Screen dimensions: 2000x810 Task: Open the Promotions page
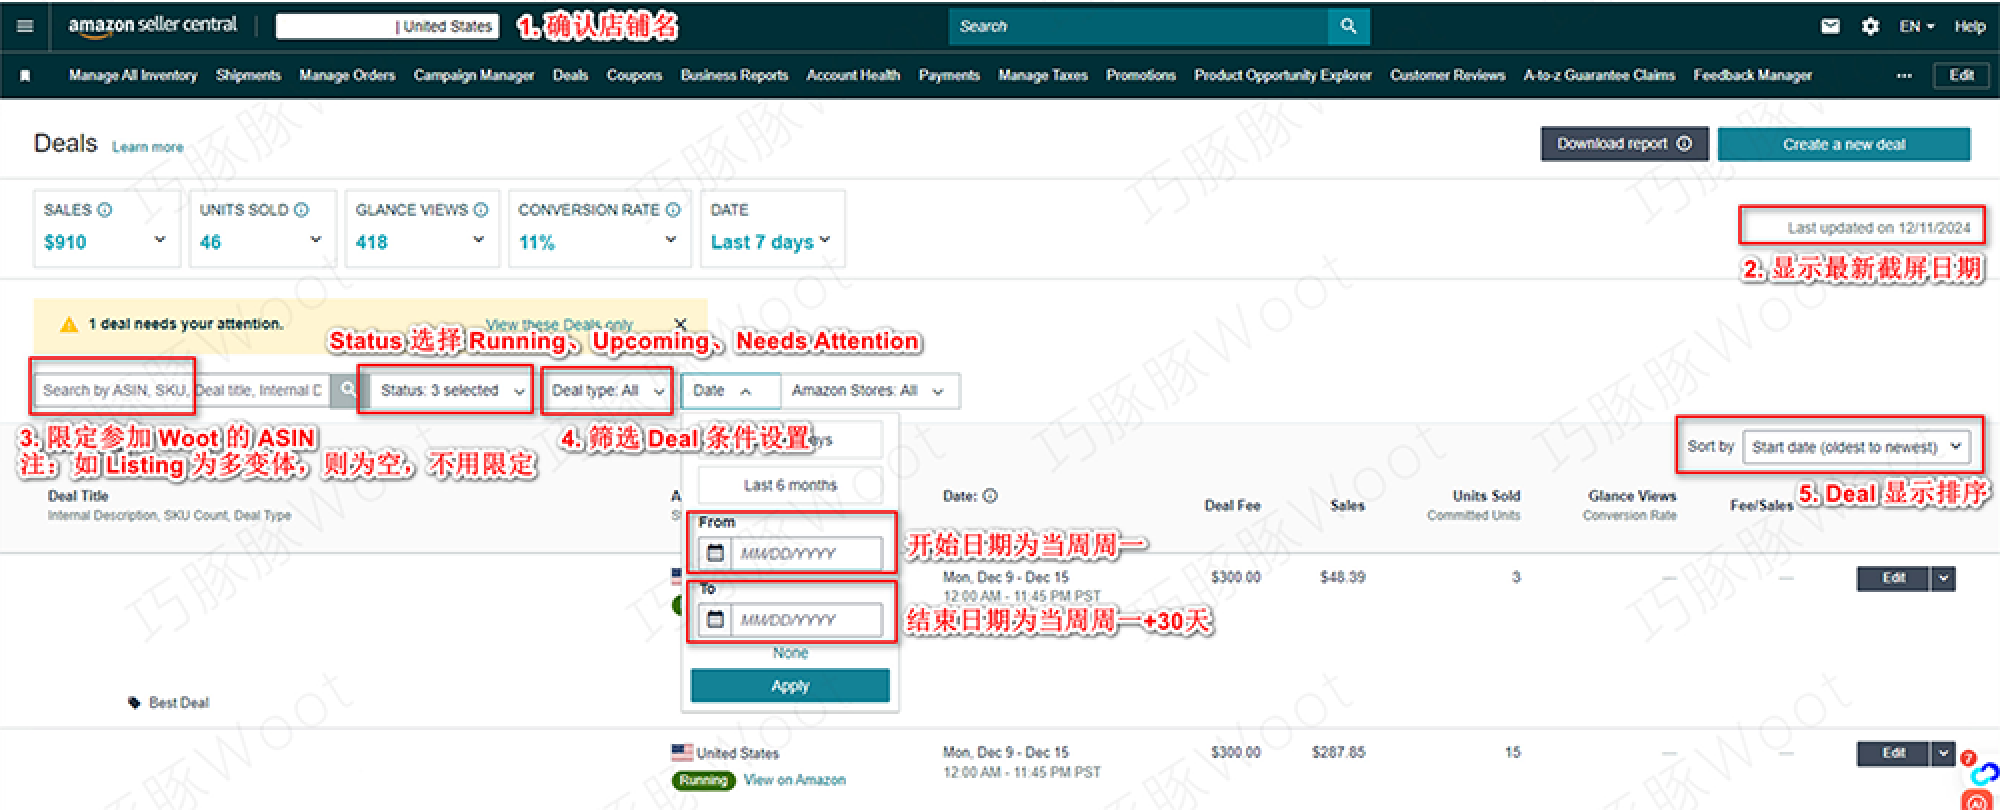pyautogui.click(x=1141, y=75)
